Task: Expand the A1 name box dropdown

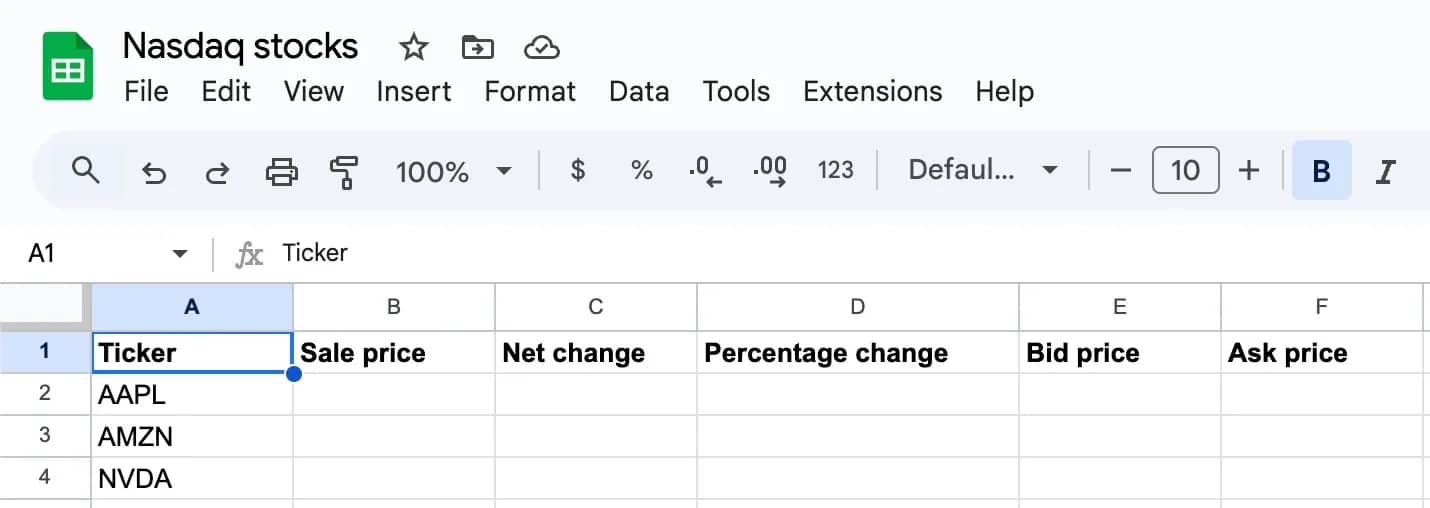Action: pos(180,254)
